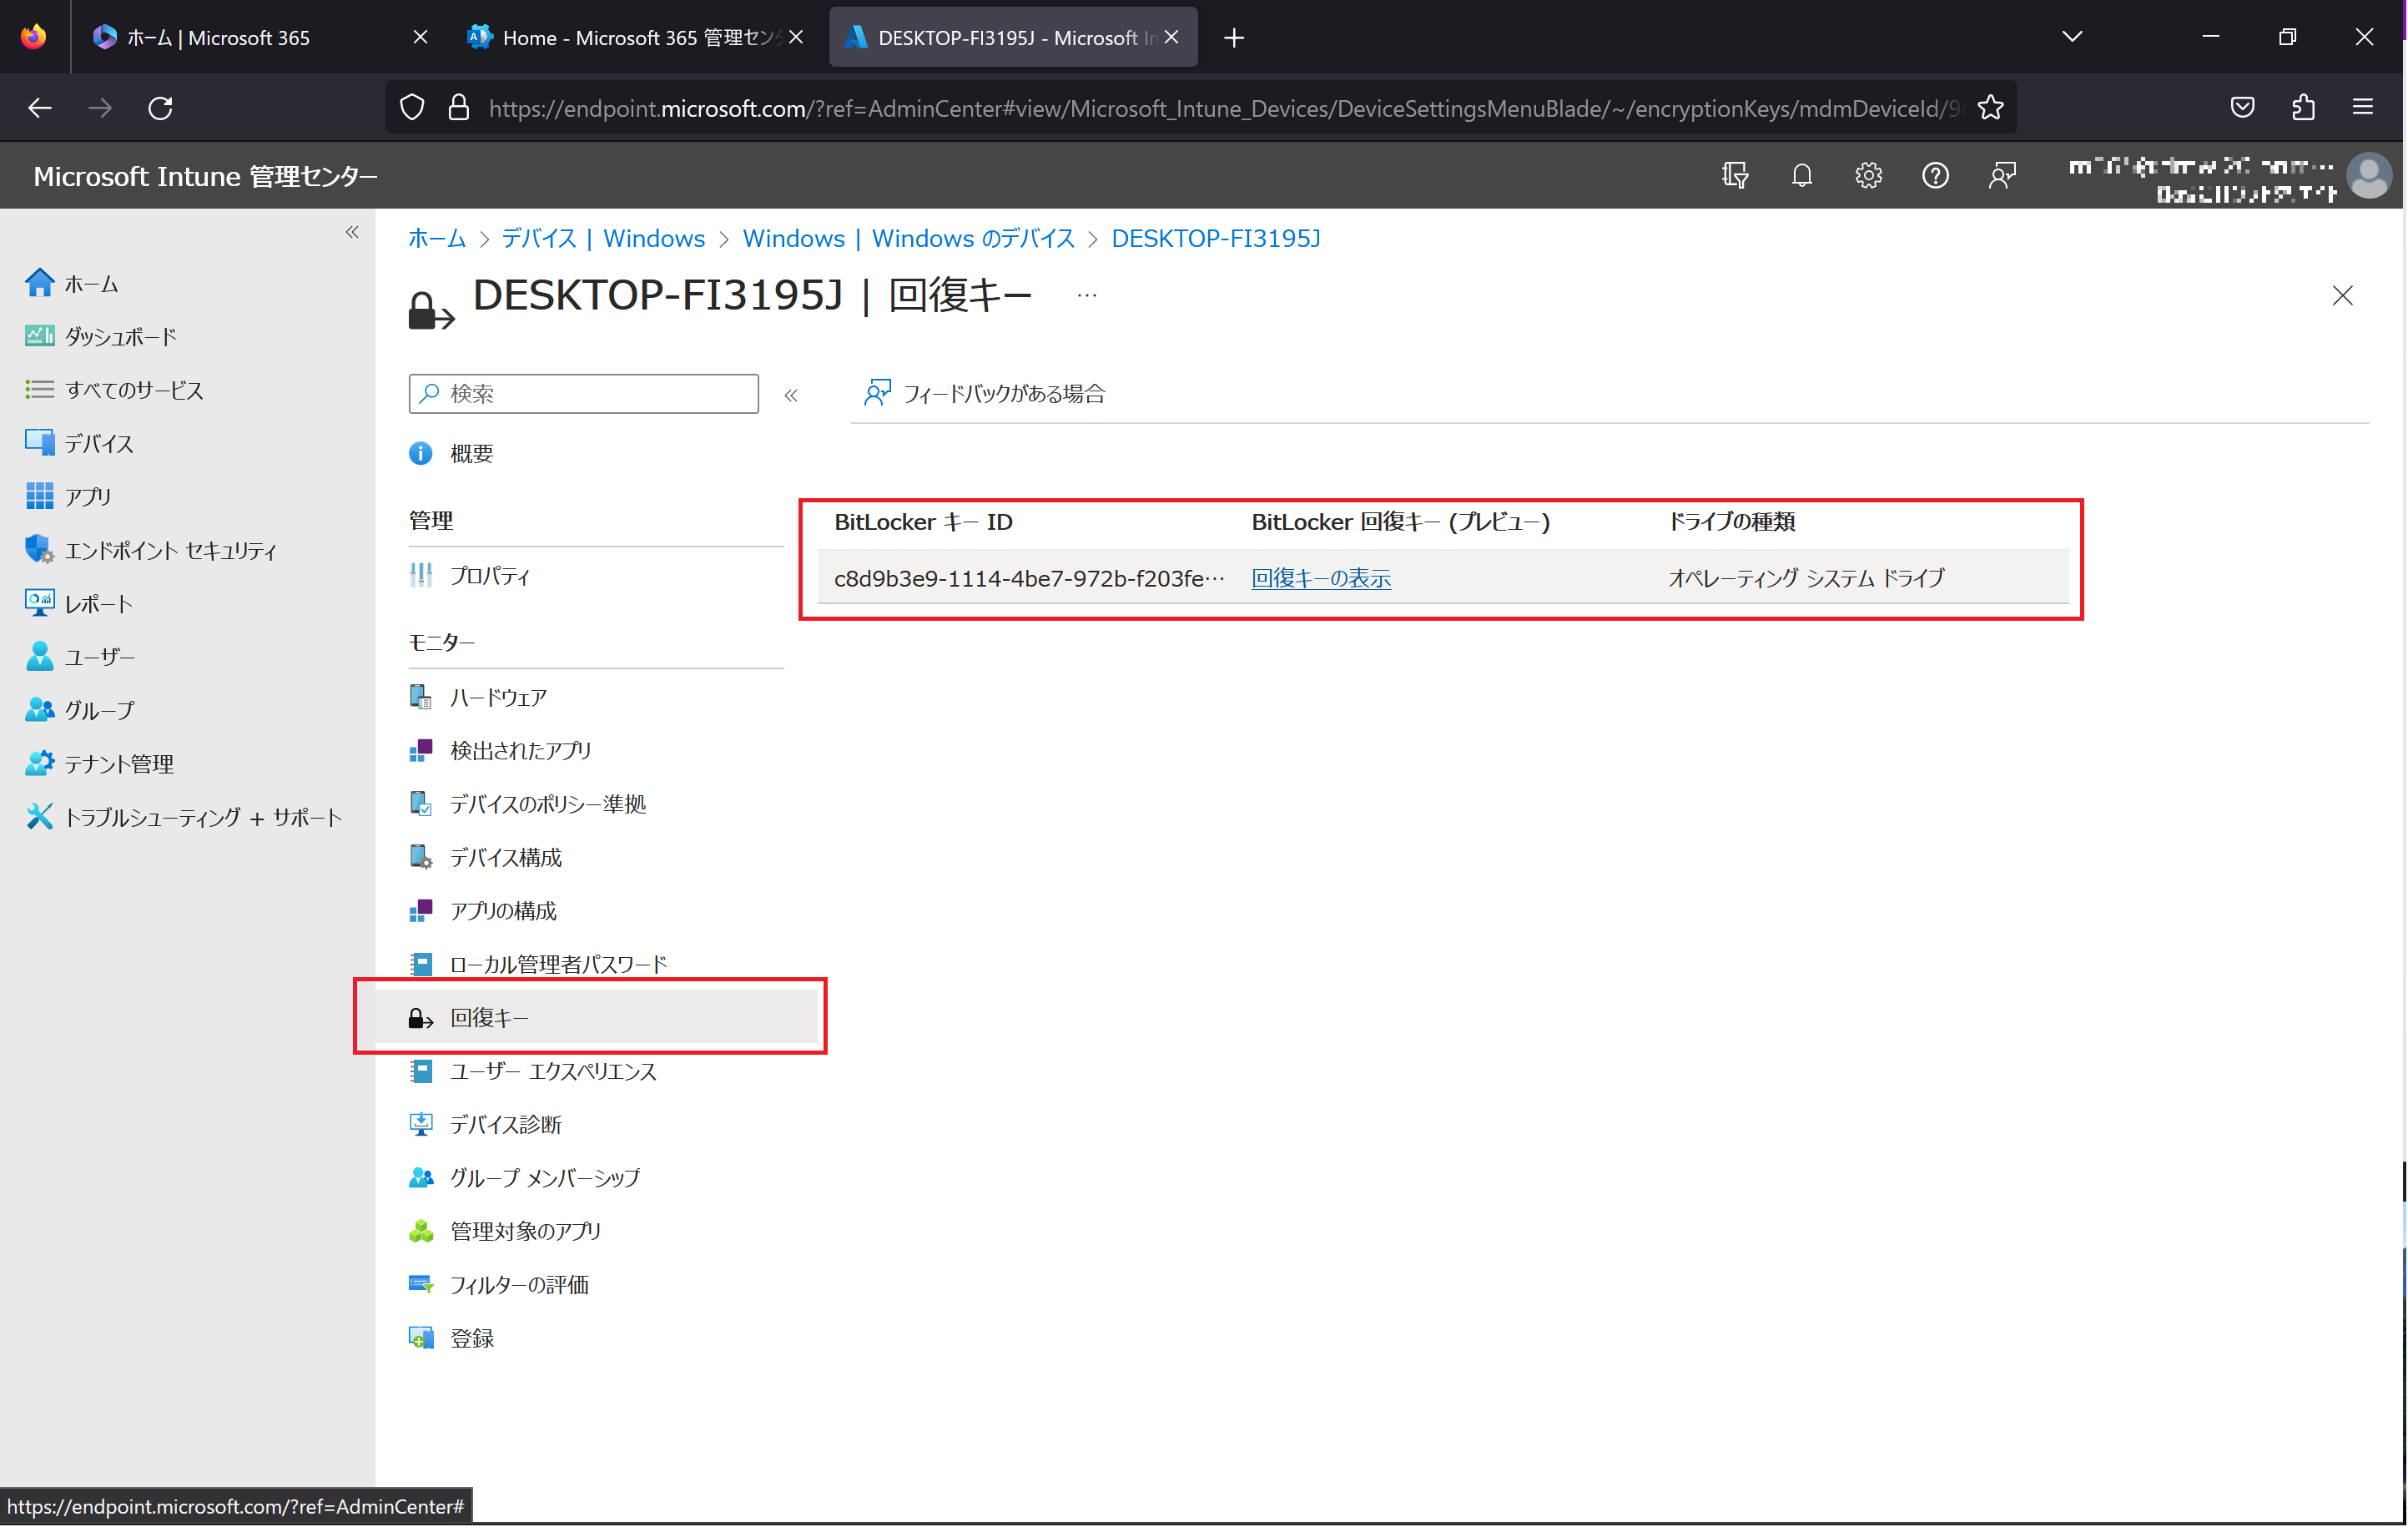Click the ホーム breadcrumb link
2408x1527 pixels.
click(437, 238)
